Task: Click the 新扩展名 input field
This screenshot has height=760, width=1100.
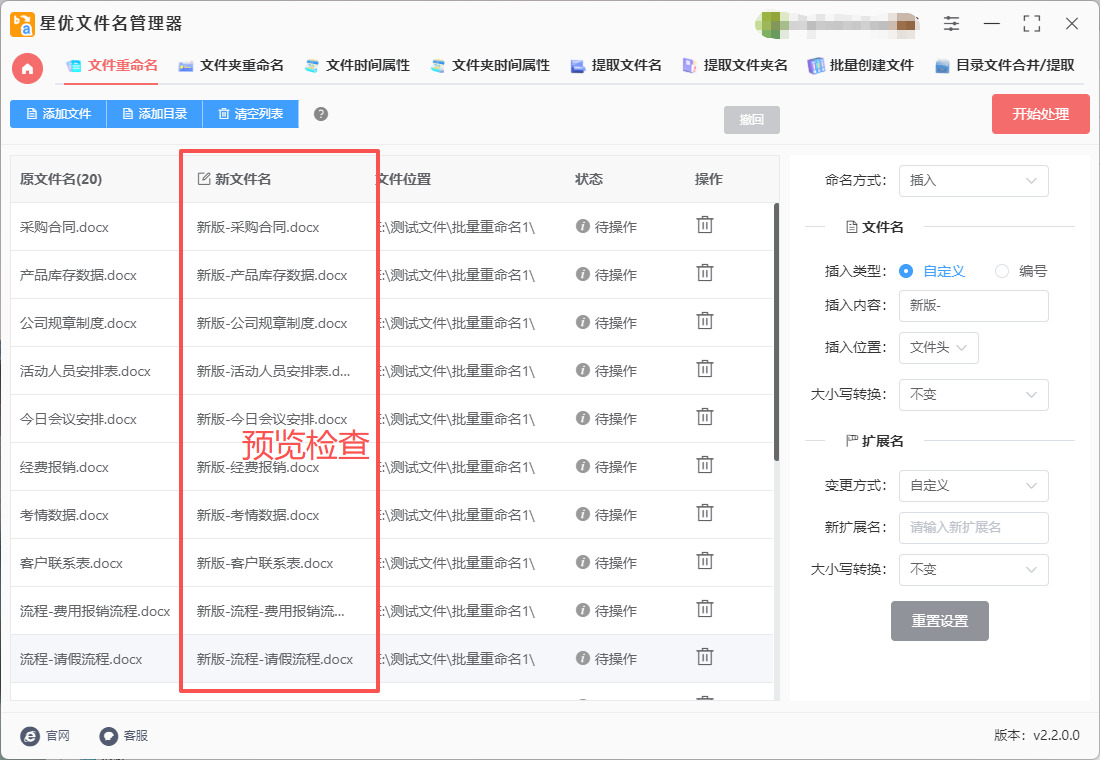Action: [973, 528]
